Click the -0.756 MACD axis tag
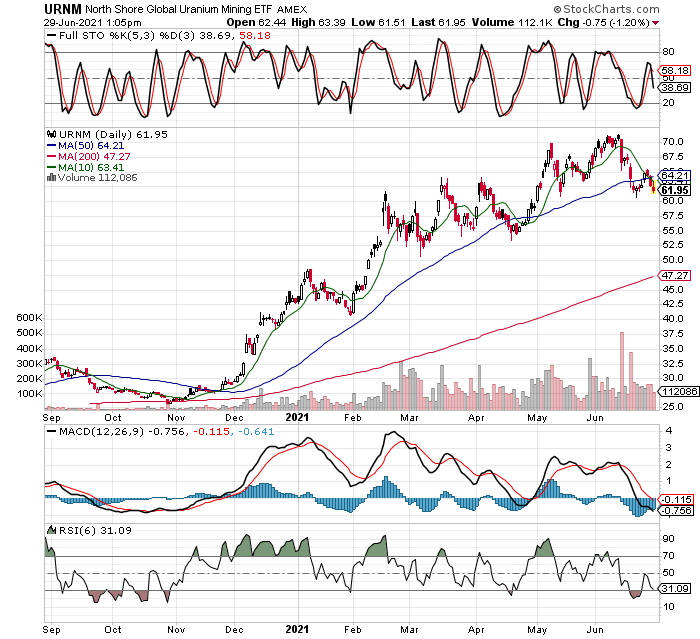Viewport: 700px width, 639px height. [676, 510]
